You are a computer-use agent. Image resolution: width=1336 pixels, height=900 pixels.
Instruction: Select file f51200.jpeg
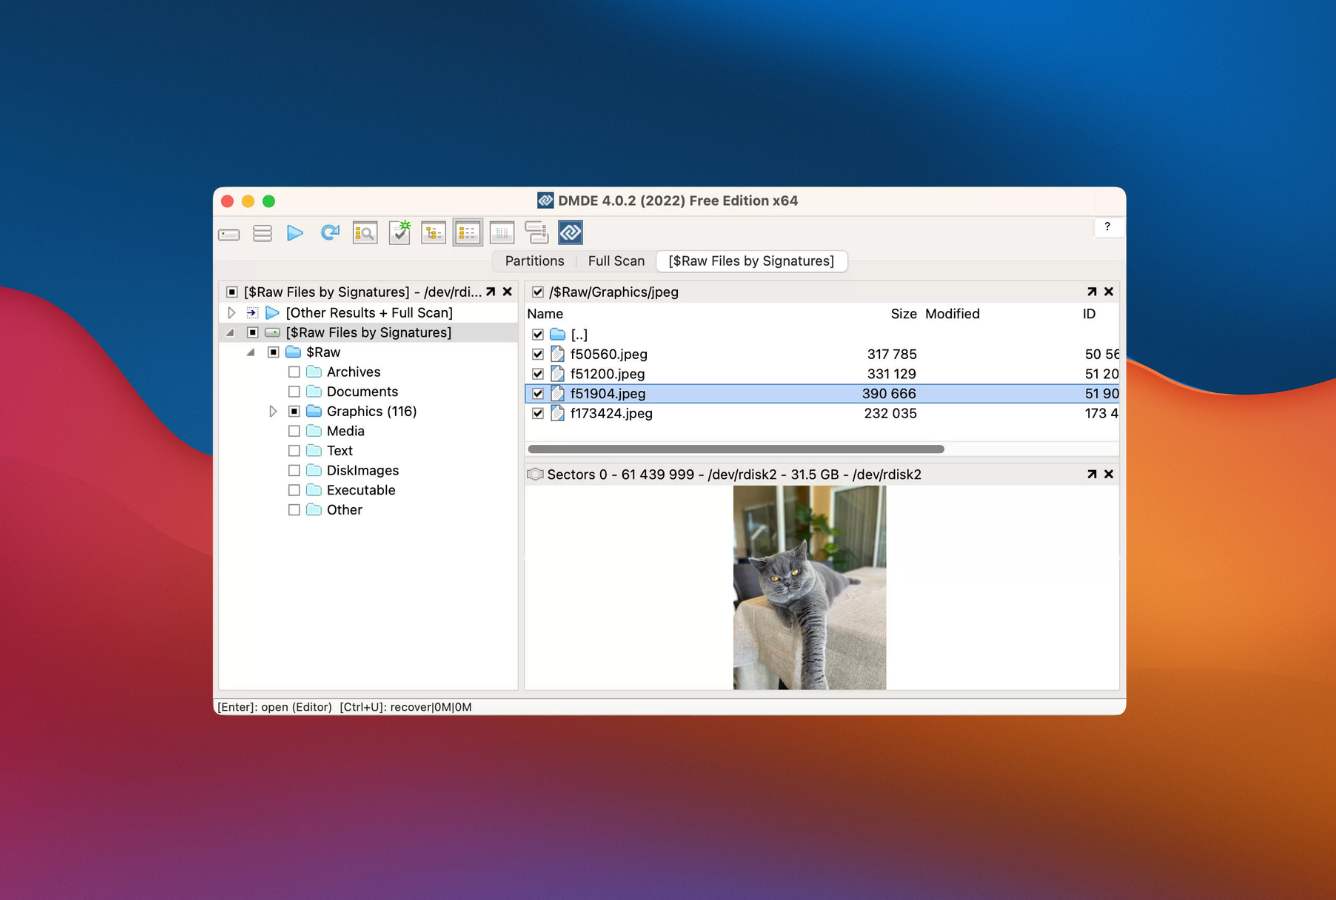608,374
